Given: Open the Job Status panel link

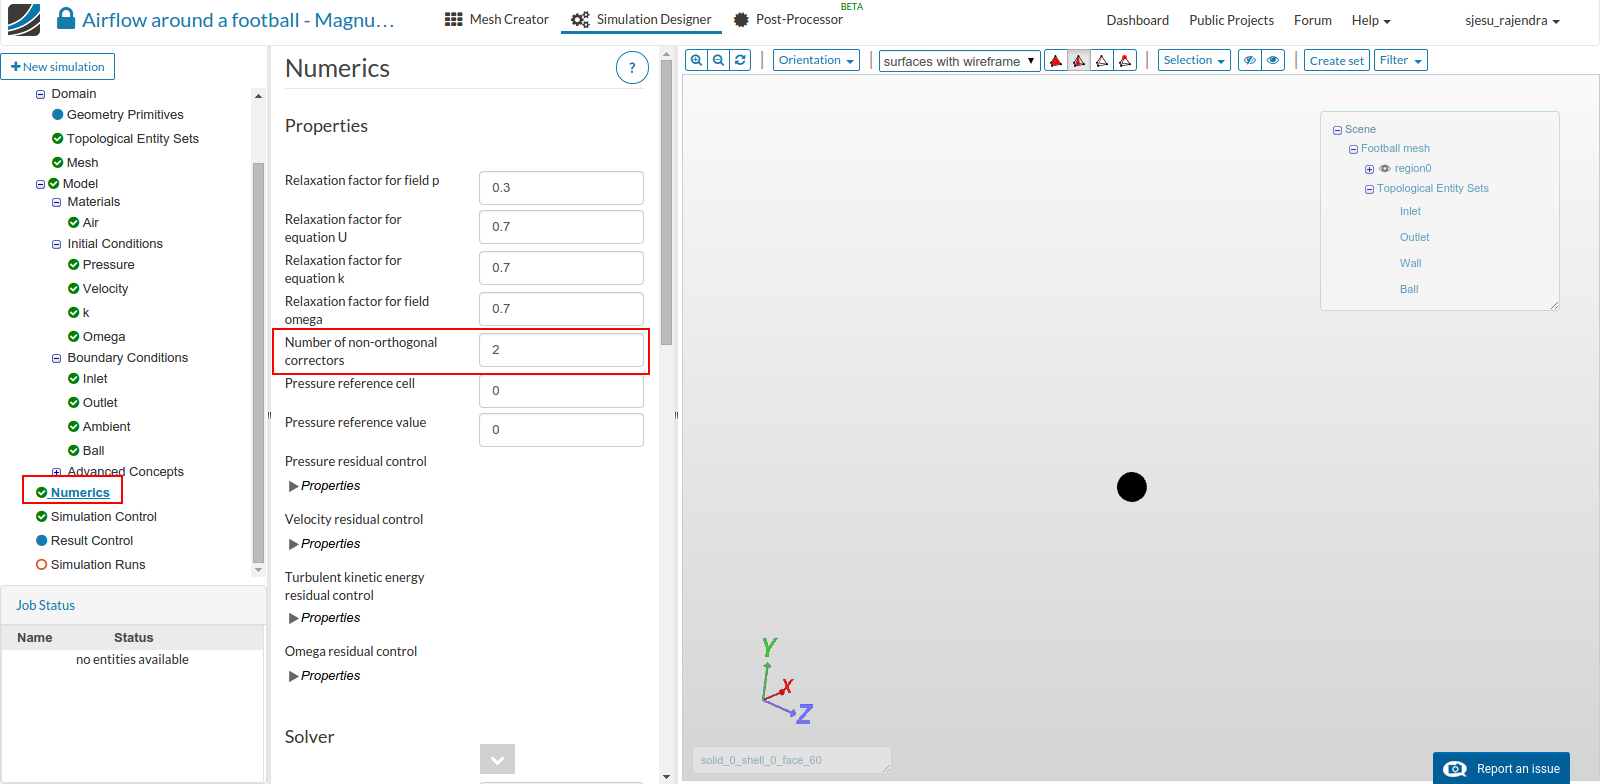Looking at the screenshot, I should coord(45,606).
